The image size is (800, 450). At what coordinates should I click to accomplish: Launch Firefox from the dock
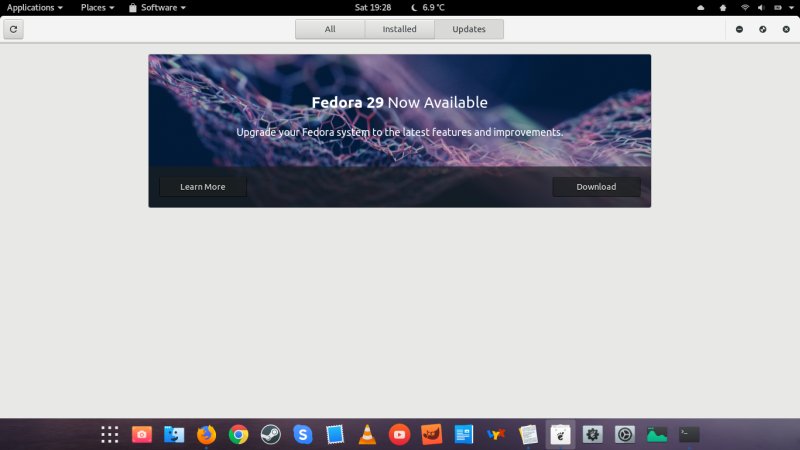[x=206, y=435]
